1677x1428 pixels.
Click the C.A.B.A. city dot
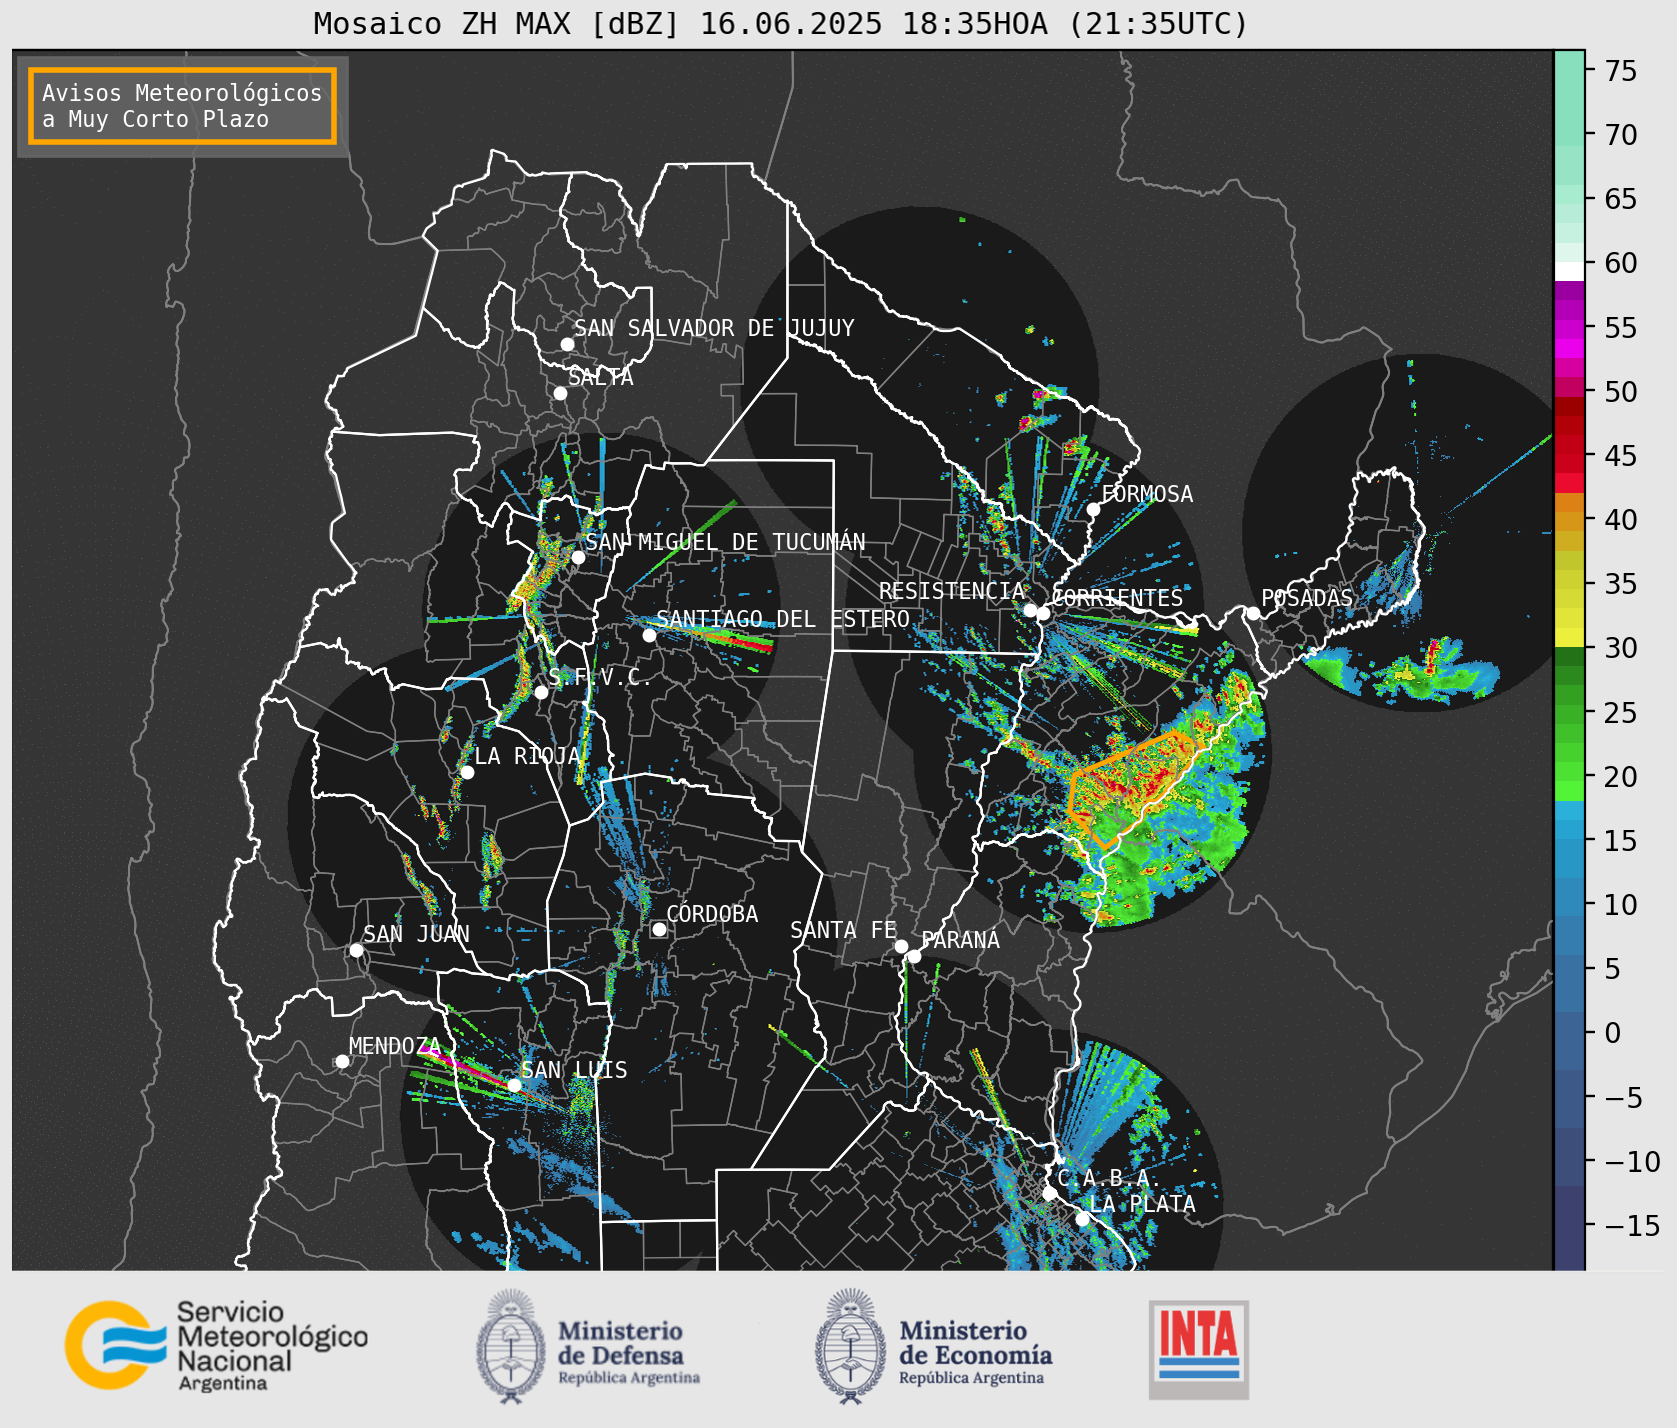tap(1049, 1193)
